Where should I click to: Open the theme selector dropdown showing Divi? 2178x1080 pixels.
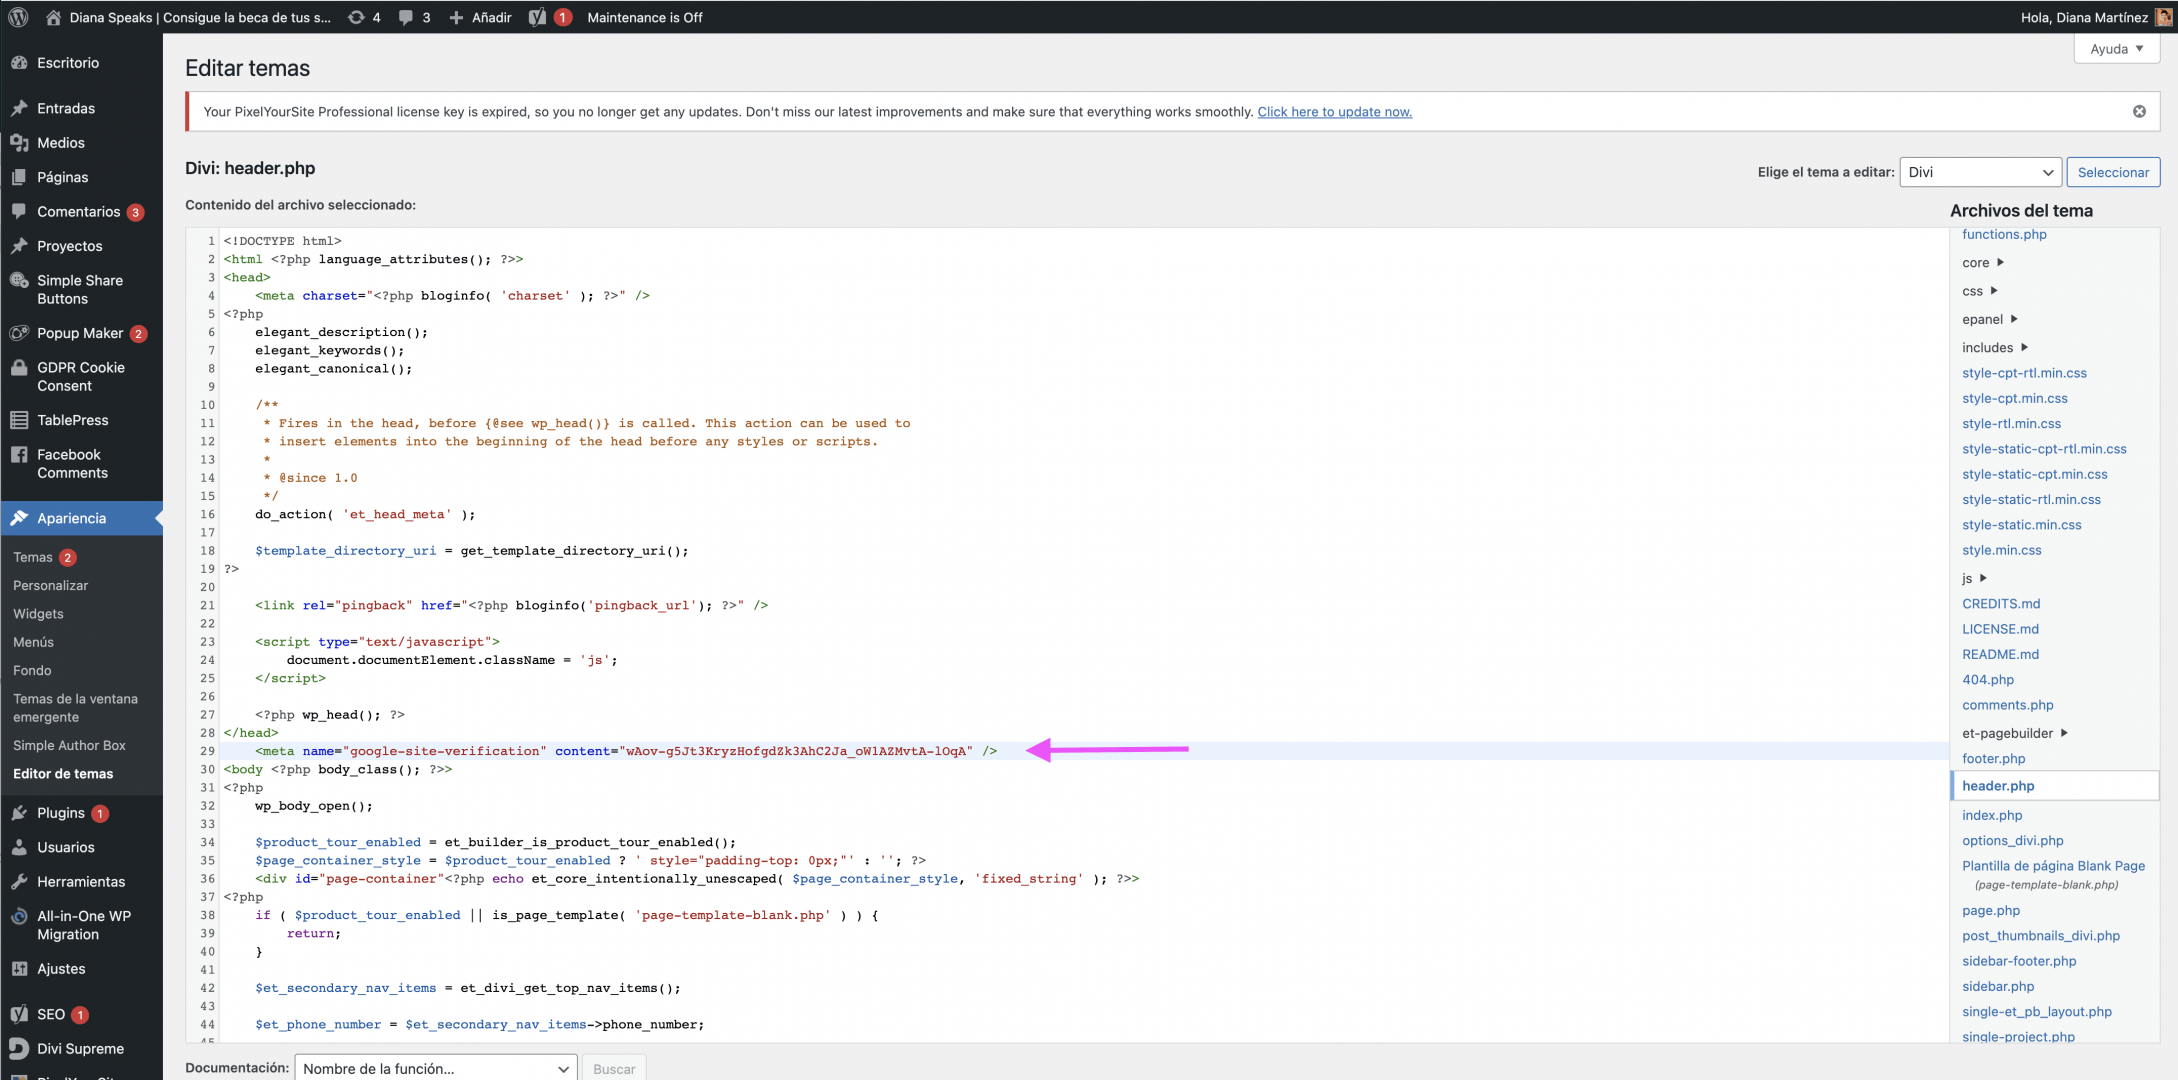point(1980,172)
